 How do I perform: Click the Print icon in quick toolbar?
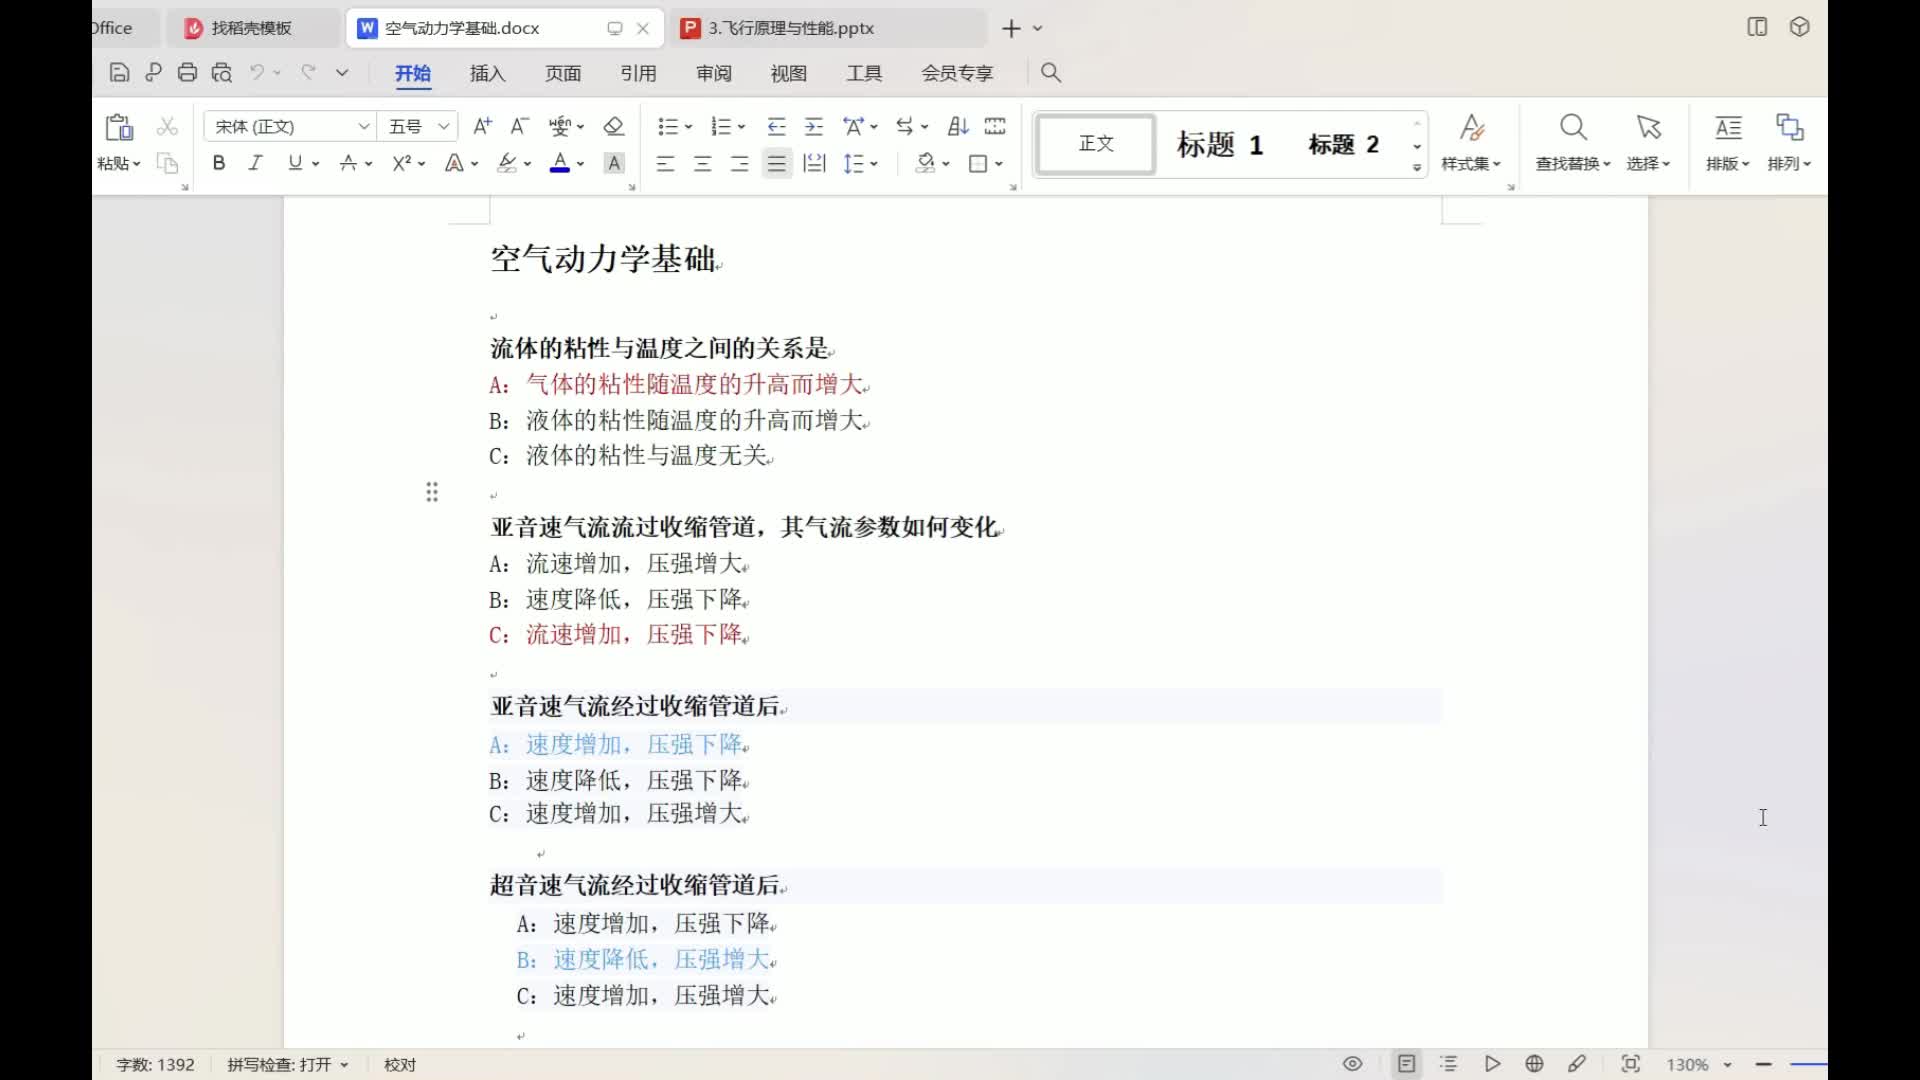coord(187,73)
